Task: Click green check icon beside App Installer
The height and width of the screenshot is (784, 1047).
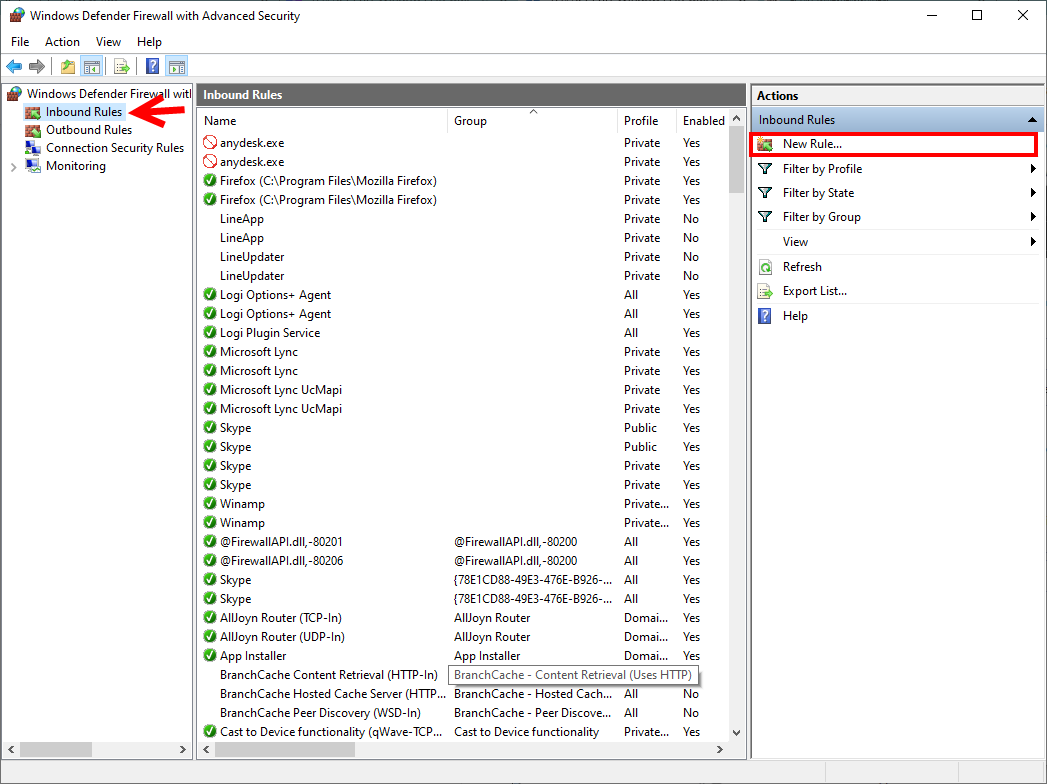Action: [x=210, y=655]
